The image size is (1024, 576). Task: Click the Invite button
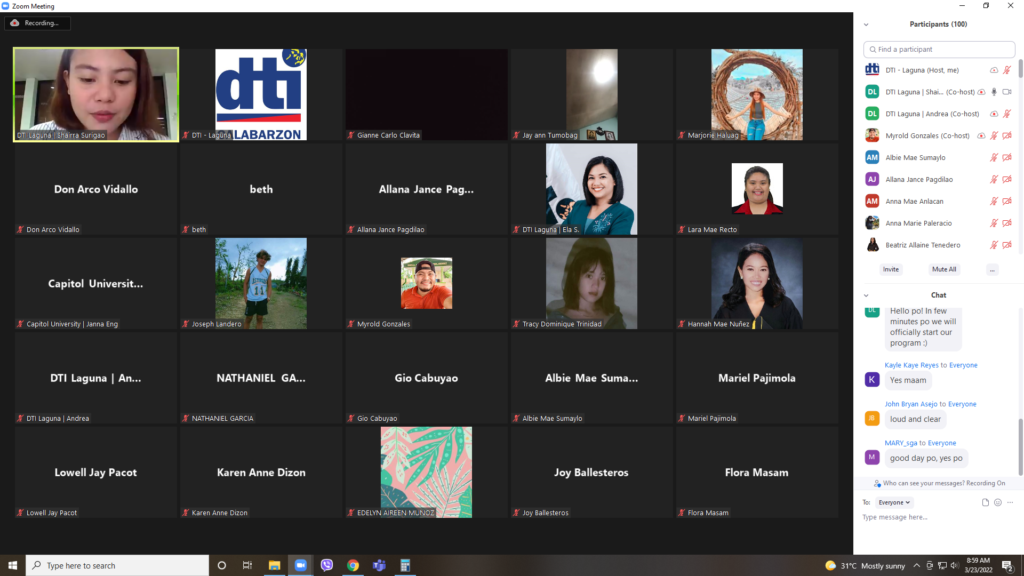coord(890,270)
